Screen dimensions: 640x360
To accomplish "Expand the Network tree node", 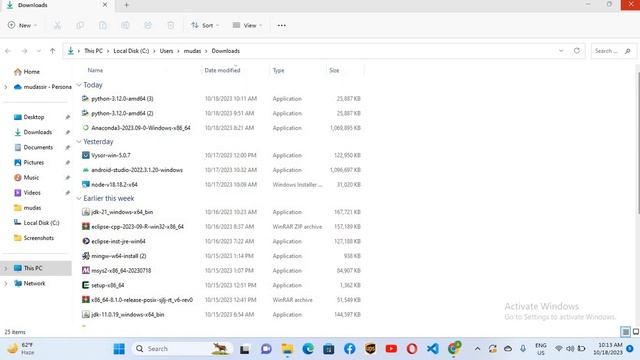I will (x=6, y=283).
